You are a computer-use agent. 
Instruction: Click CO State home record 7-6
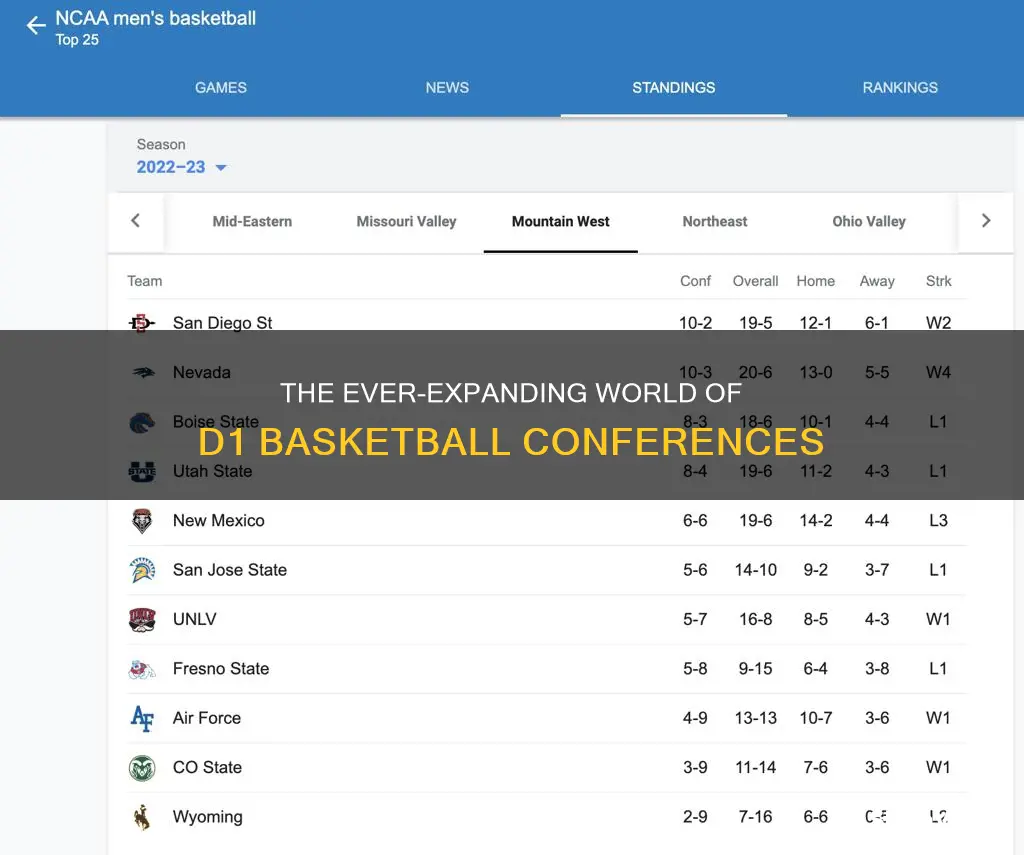click(816, 767)
